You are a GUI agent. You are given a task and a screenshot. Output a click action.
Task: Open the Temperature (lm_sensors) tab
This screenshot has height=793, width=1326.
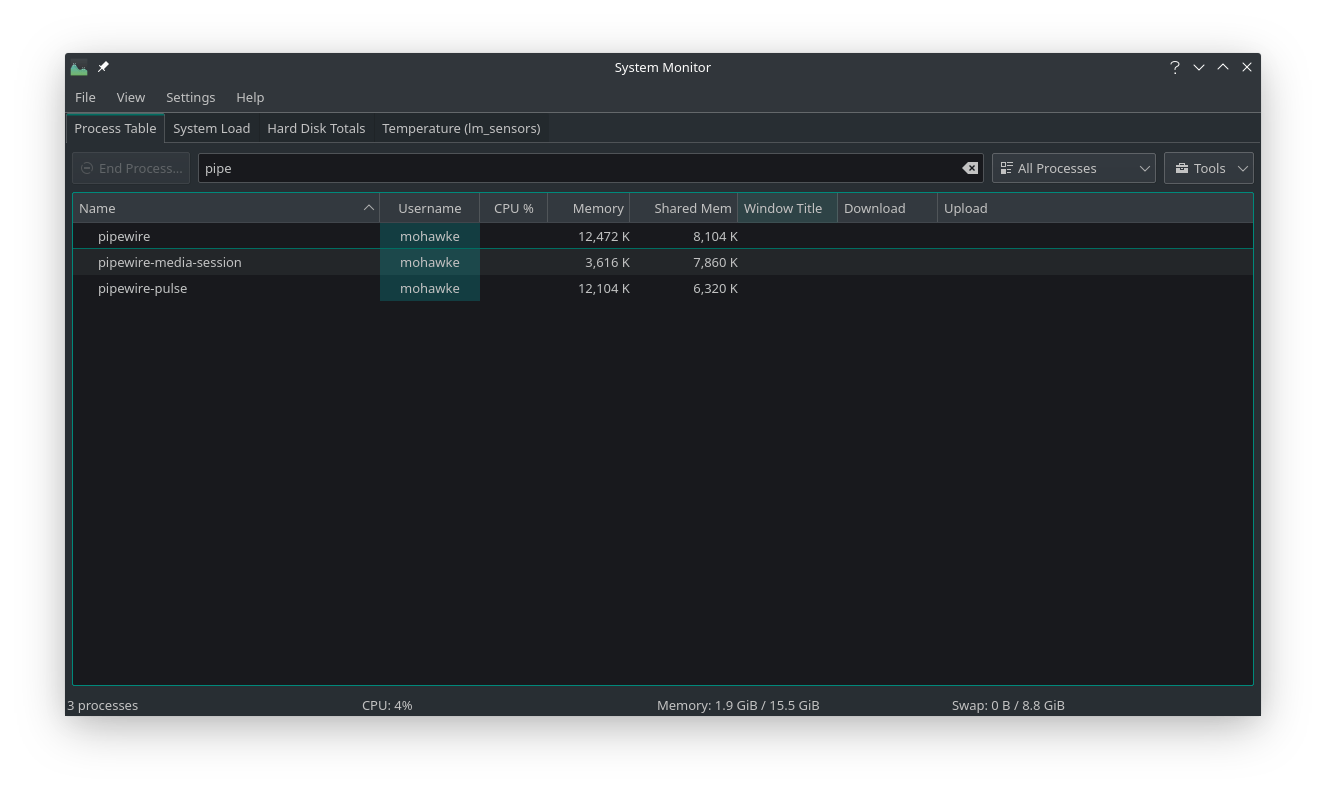point(461,128)
